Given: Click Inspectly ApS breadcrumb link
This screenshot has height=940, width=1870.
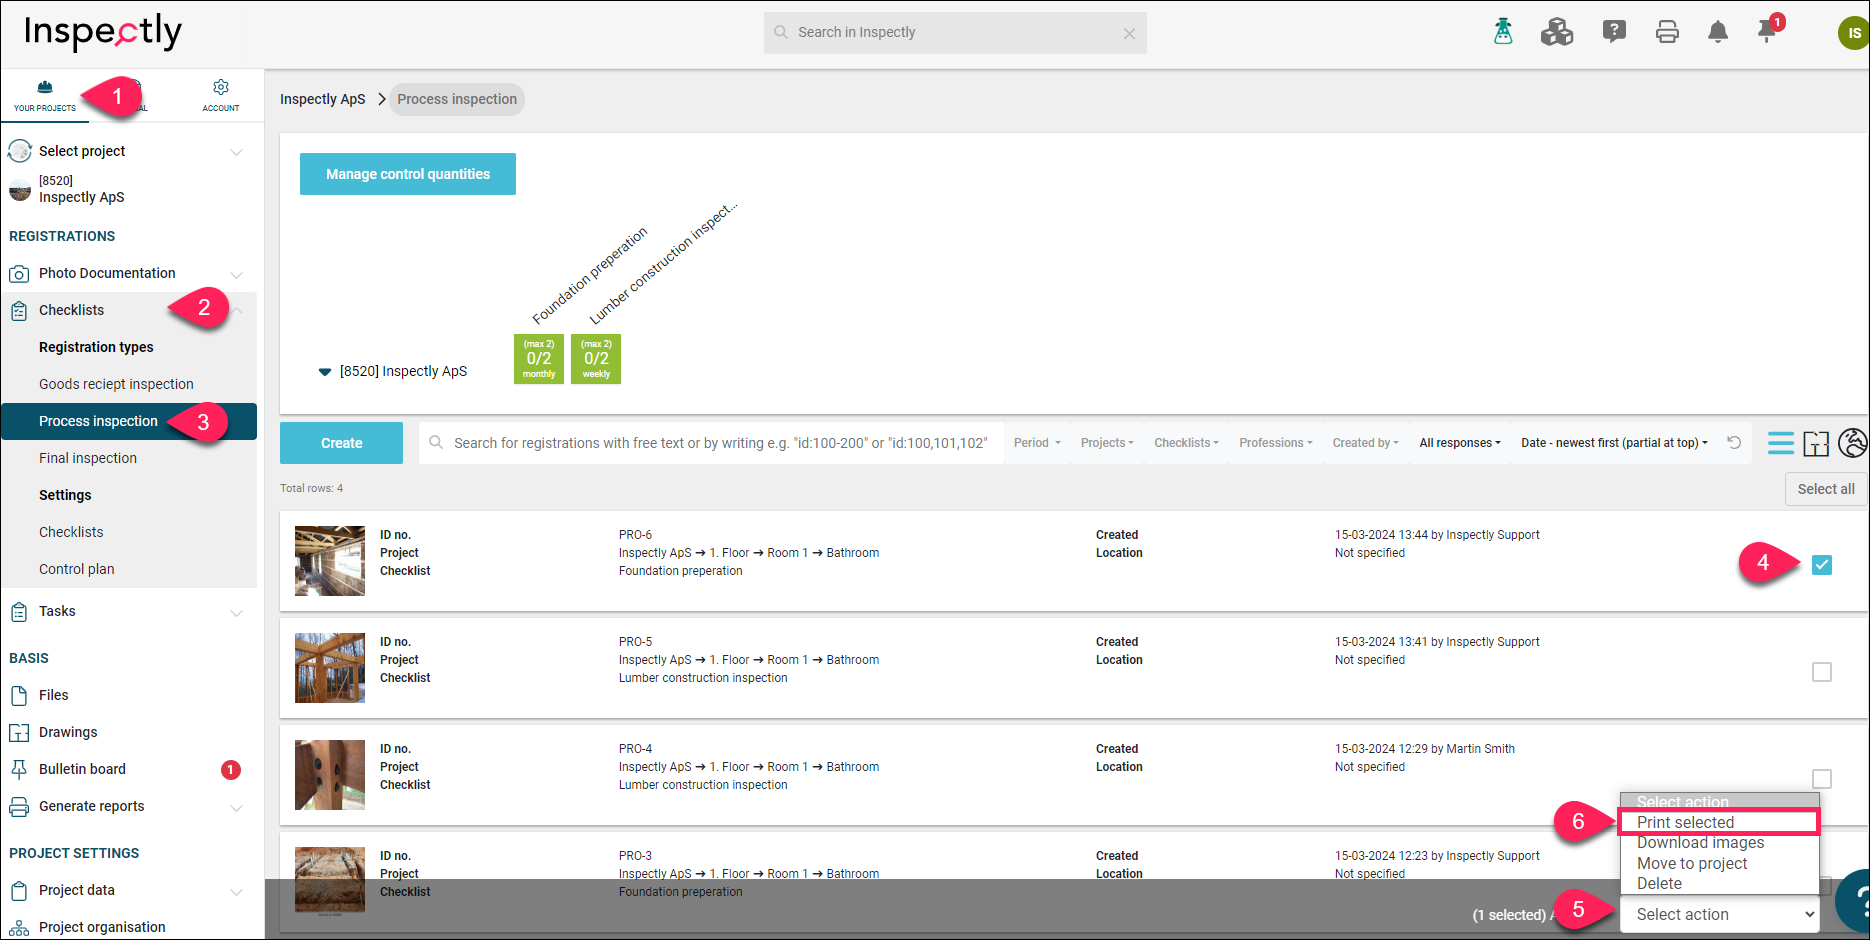Looking at the screenshot, I should click(x=323, y=99).
